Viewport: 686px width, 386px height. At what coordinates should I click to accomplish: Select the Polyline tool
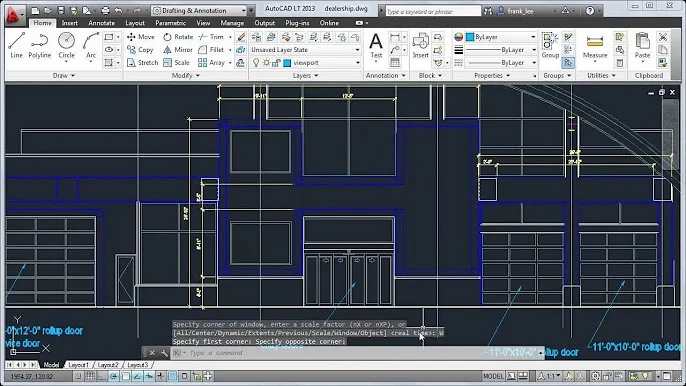pyautogui.click(x=39, y=46)
